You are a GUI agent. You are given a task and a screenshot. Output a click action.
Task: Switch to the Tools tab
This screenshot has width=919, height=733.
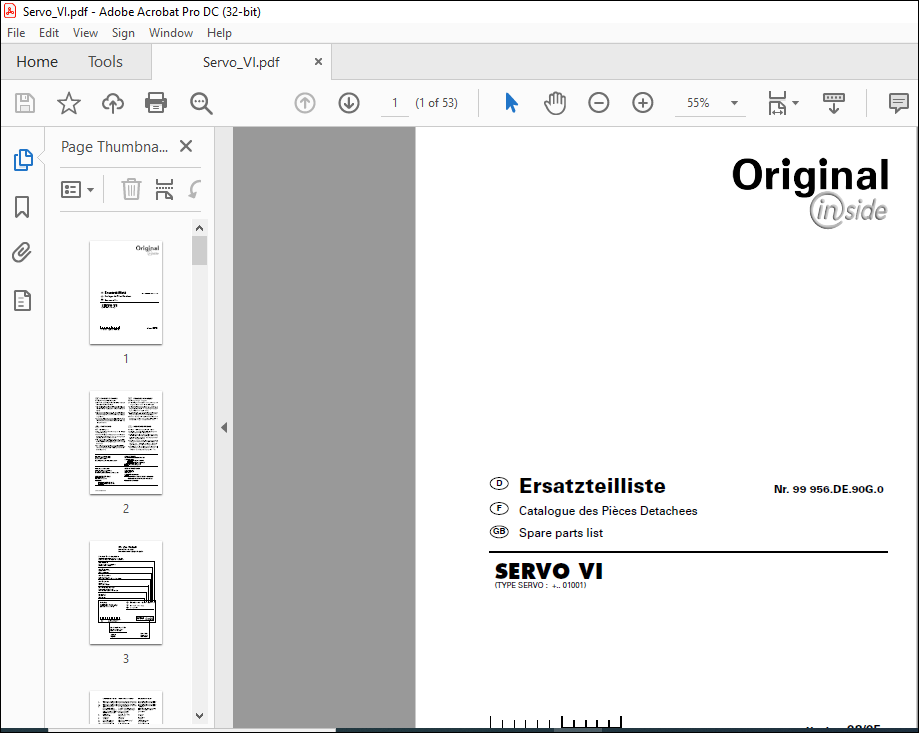[105, 62]
